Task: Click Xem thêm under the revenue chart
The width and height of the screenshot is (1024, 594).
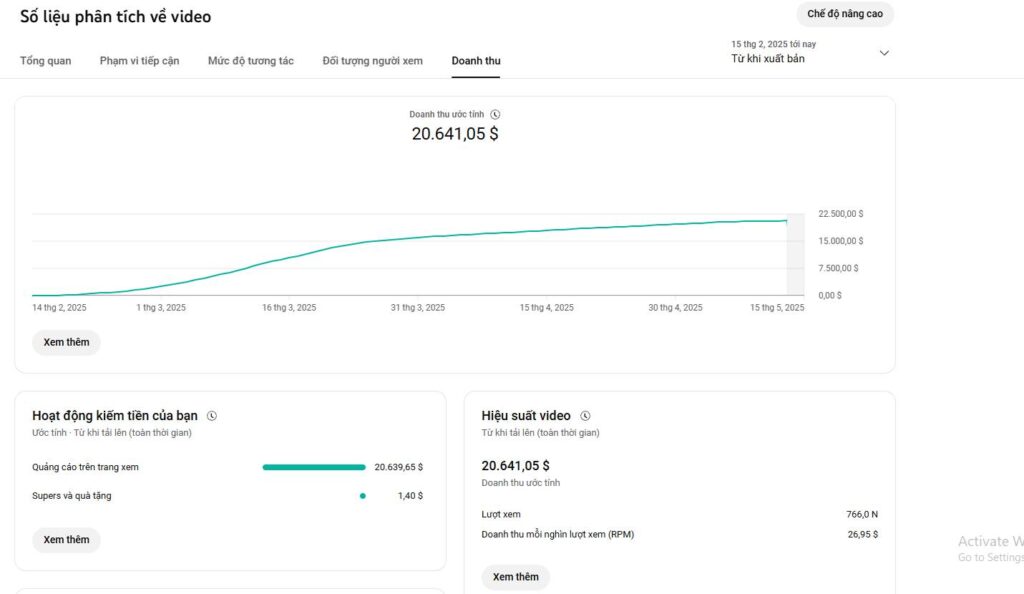Action: [67, 342]
